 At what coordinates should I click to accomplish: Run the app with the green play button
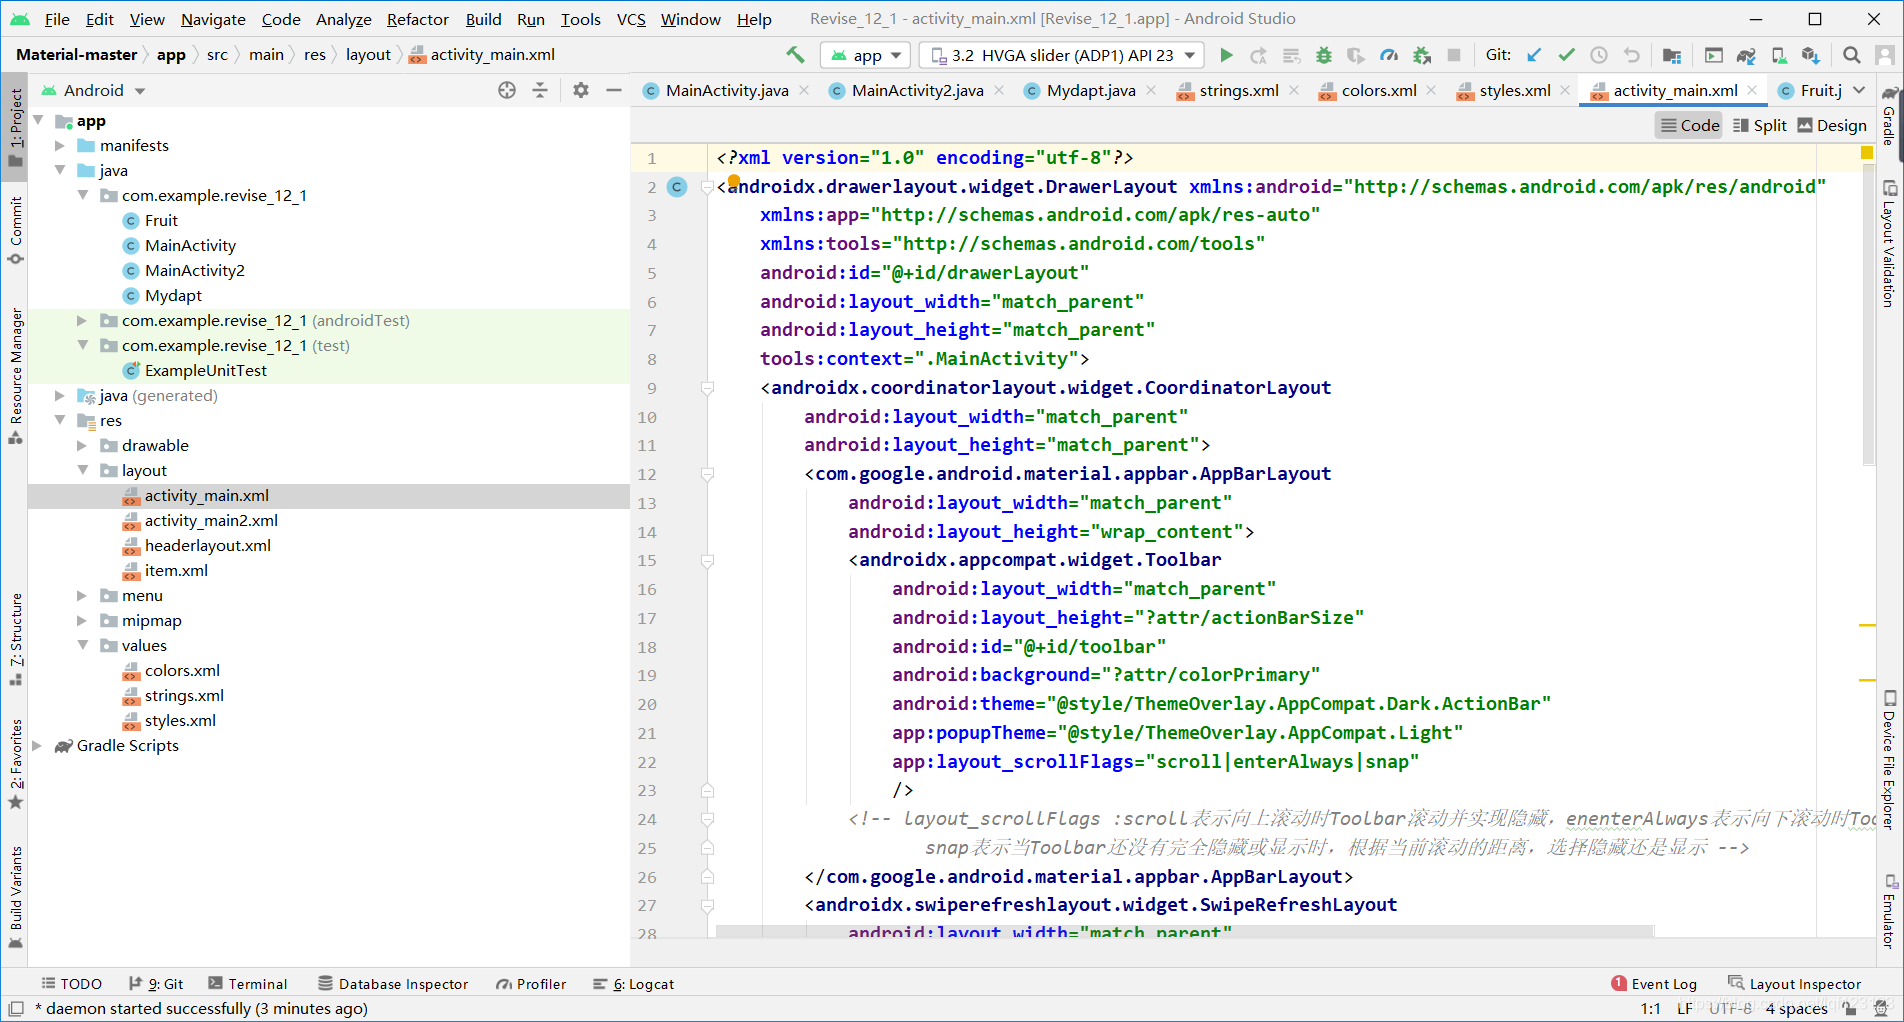1227,55
